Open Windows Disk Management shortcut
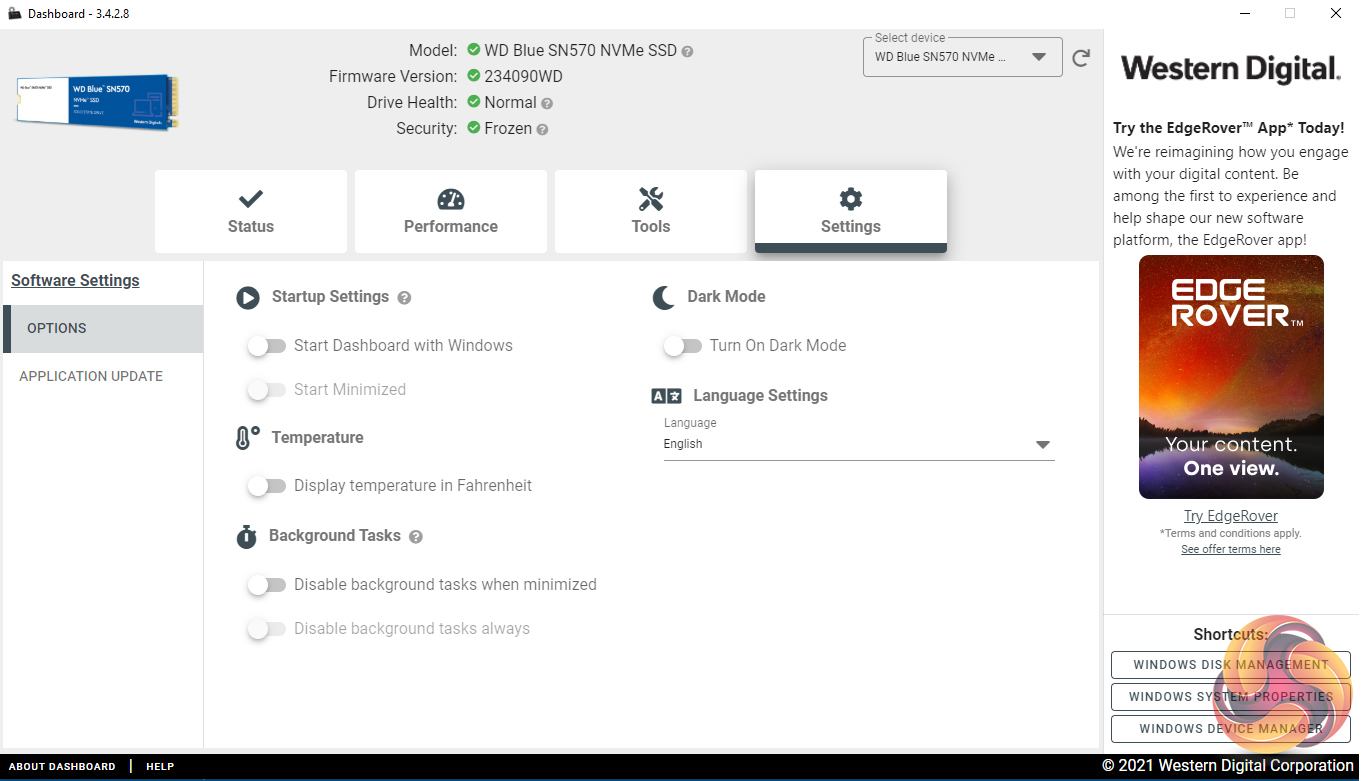The image size is (1362, 781). (x=1230, y=665)
